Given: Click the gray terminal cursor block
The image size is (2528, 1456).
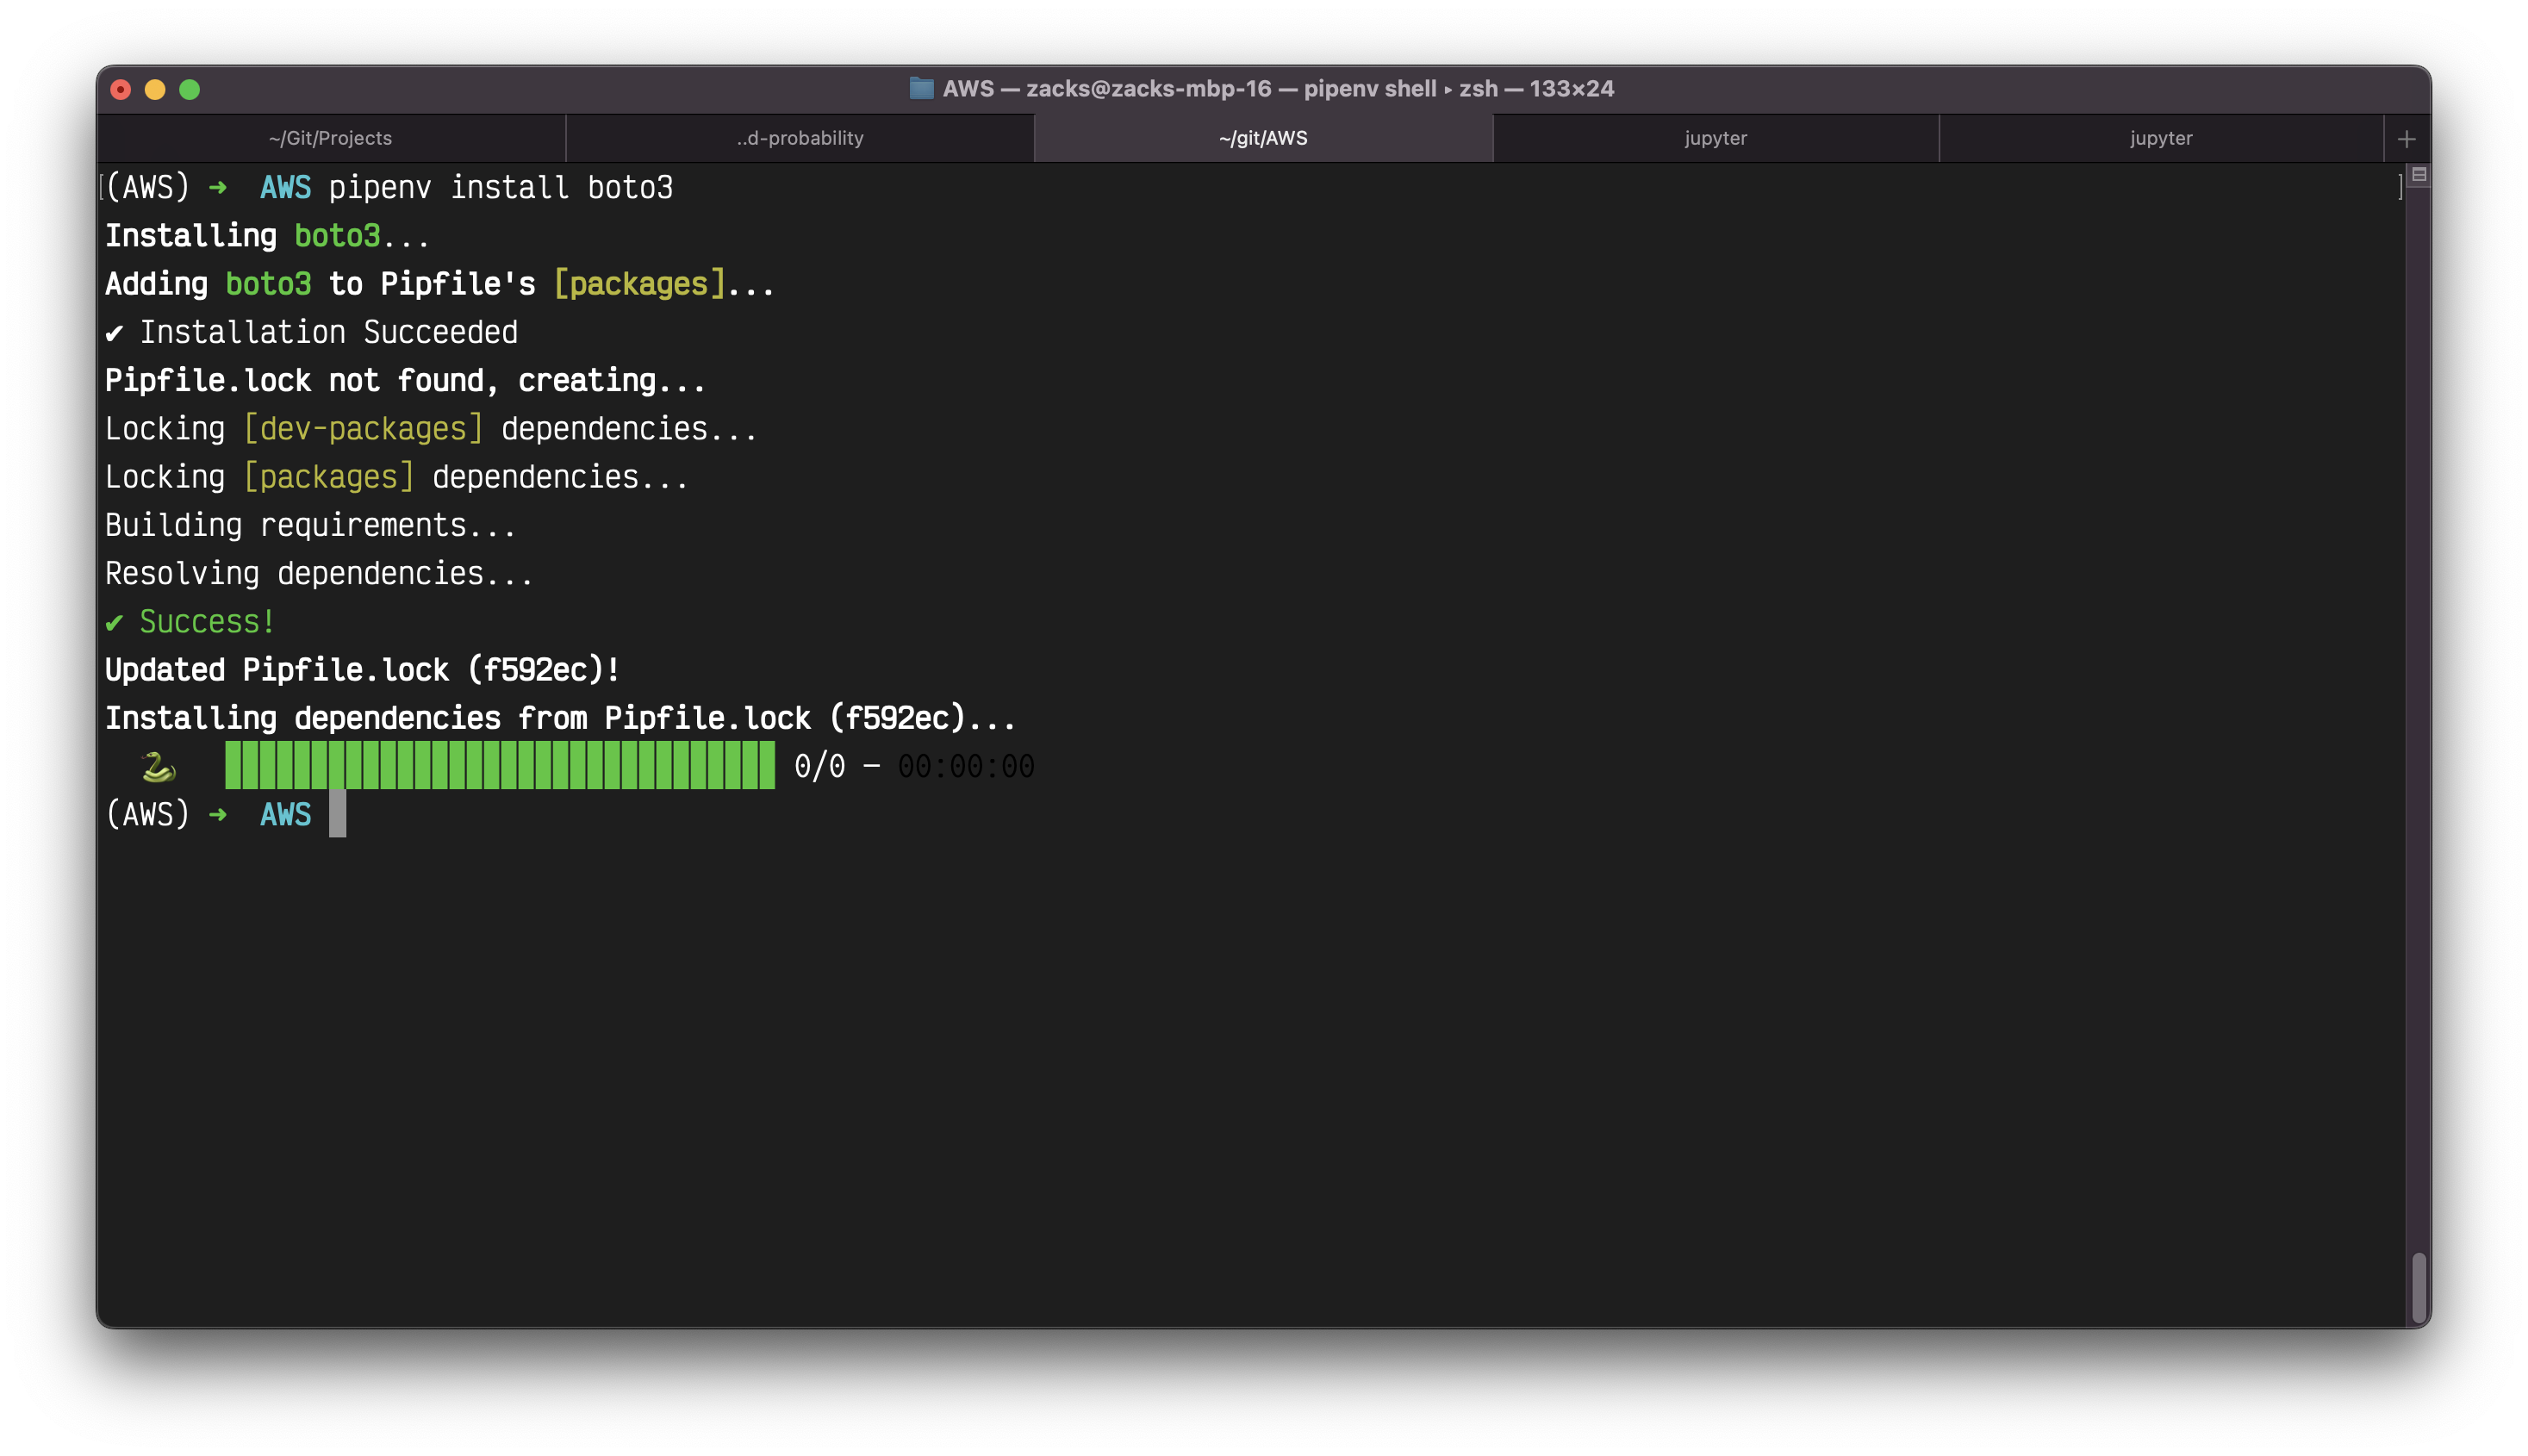Looking at the screenshot, I should pyautogui.click(x=338, y=814).
